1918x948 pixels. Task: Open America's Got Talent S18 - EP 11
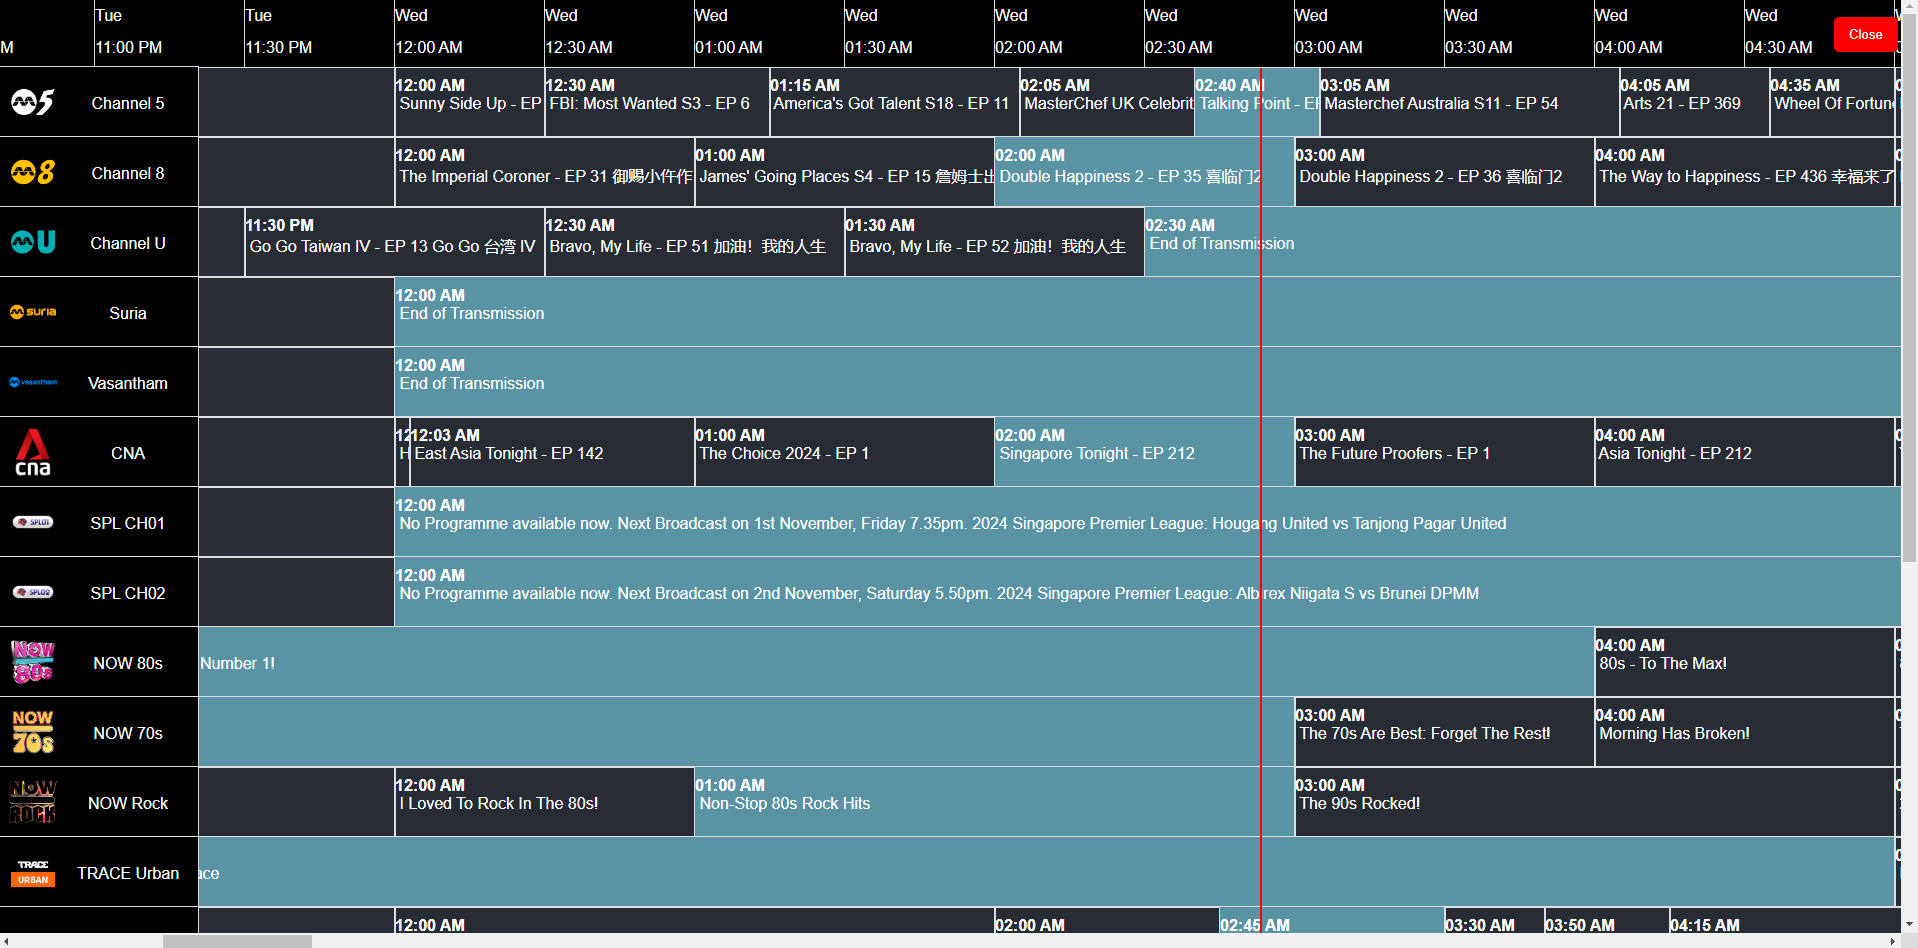click(x=894, y=102)
